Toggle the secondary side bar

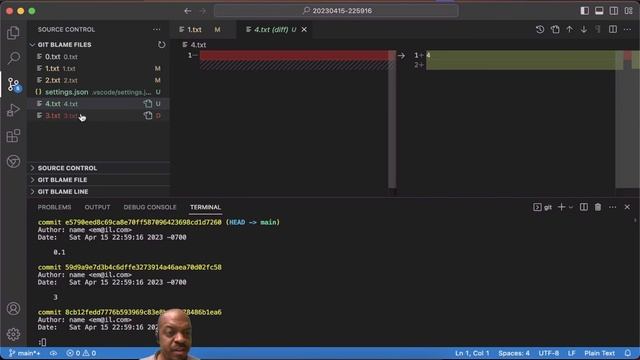[613, 11]
